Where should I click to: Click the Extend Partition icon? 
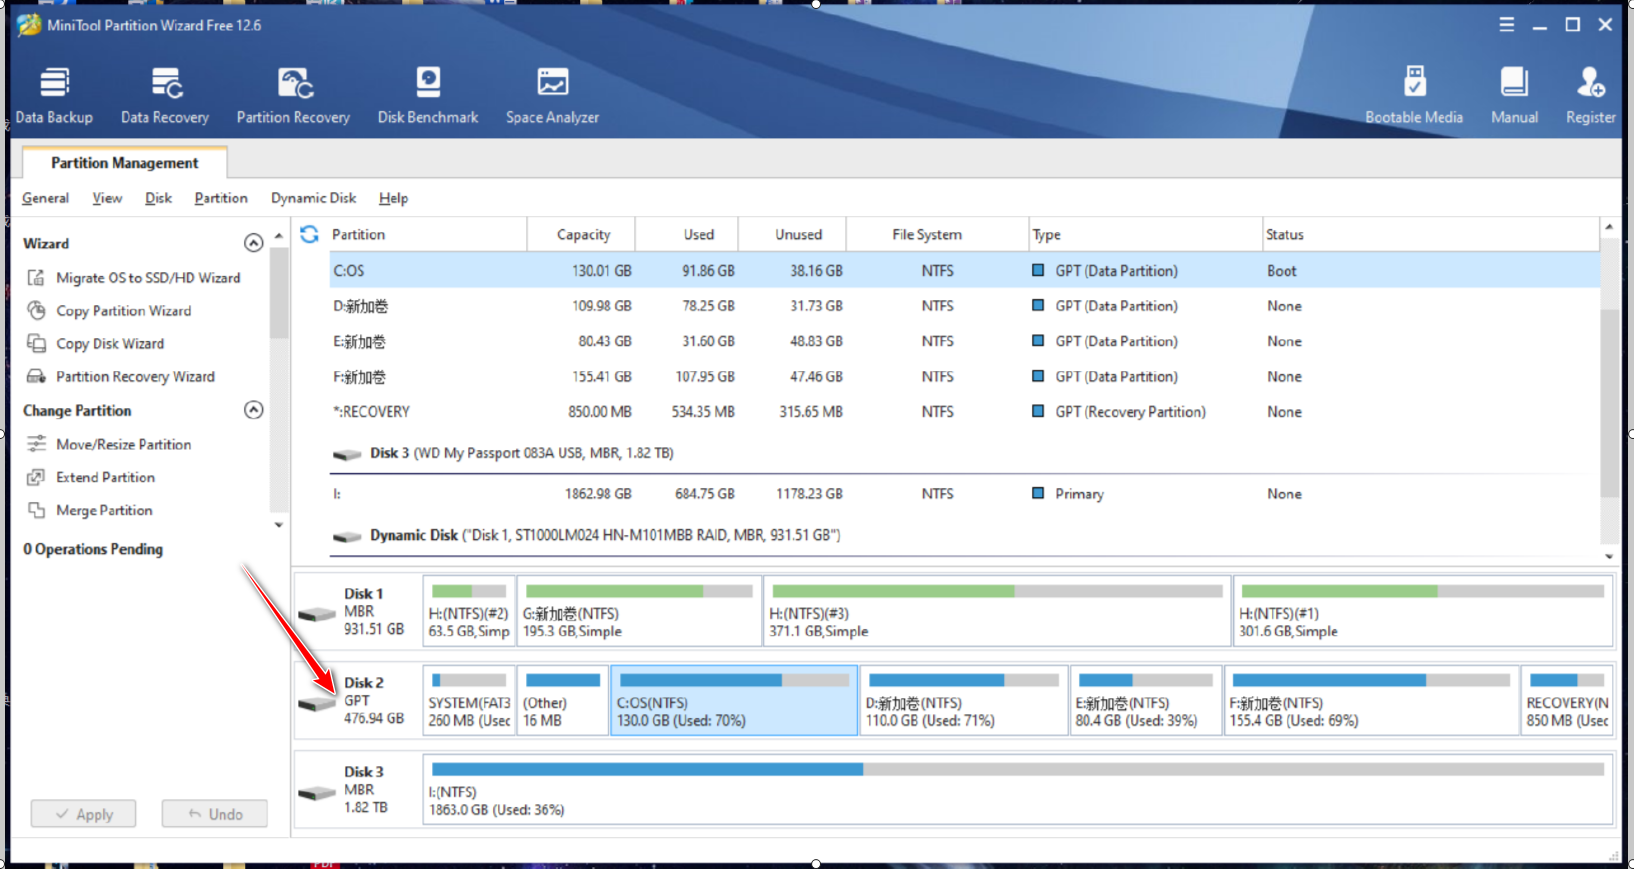pos(36,477)
